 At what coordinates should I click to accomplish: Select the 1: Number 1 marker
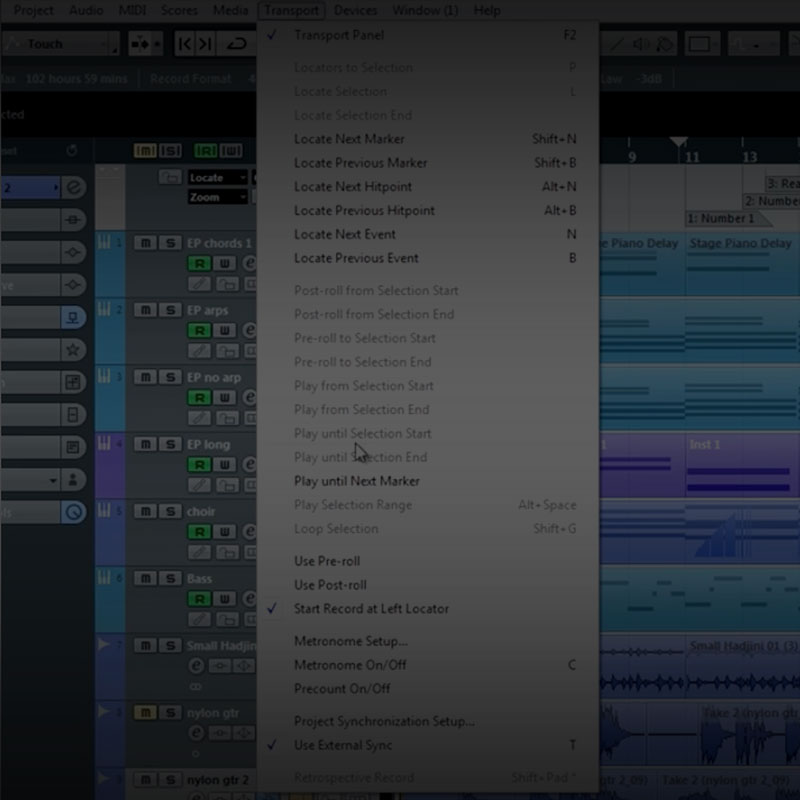click(x=727, y=219)
